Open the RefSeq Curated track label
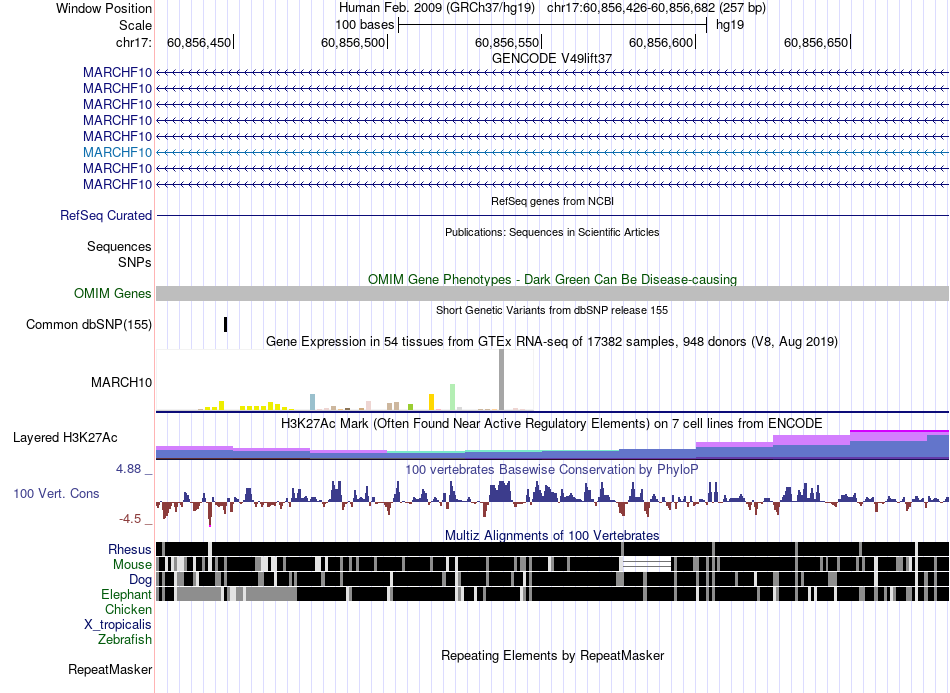The image size is (950, 693). pos(106,215)
